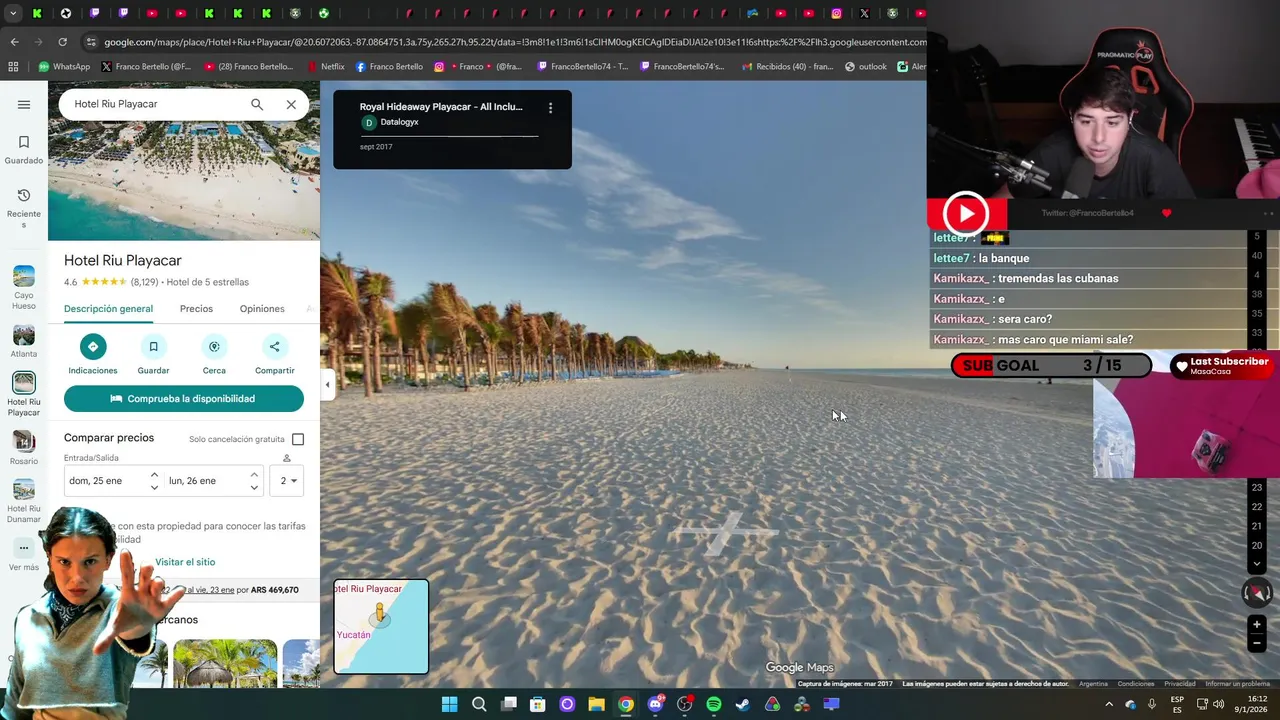Decrease check-out date with down arrow

pos(254,487)
